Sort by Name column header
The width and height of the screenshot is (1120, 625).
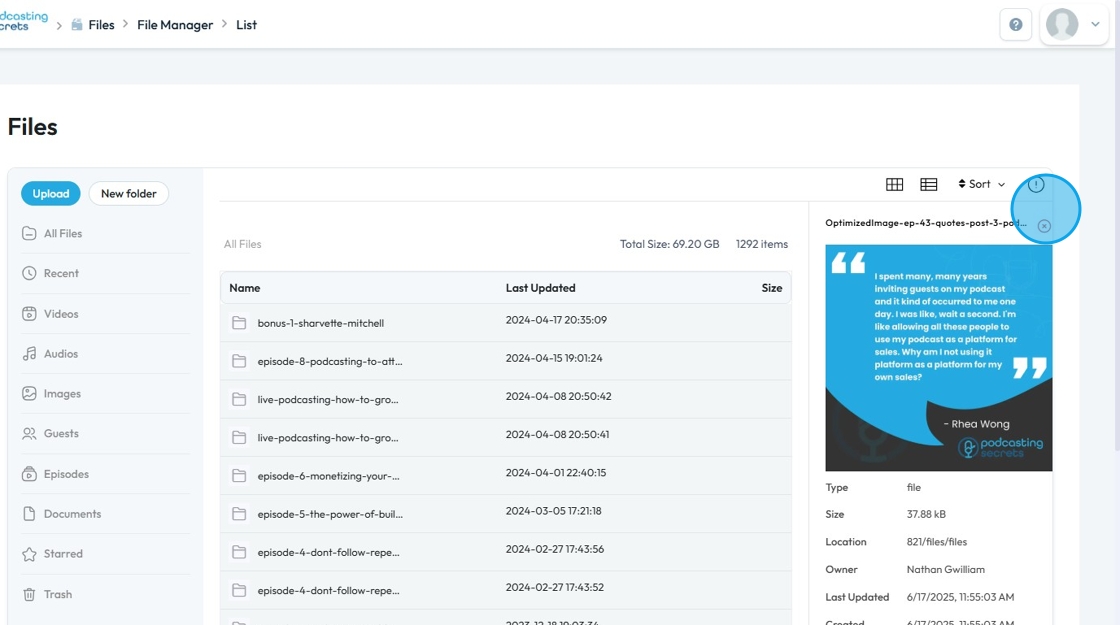[244, 288]
